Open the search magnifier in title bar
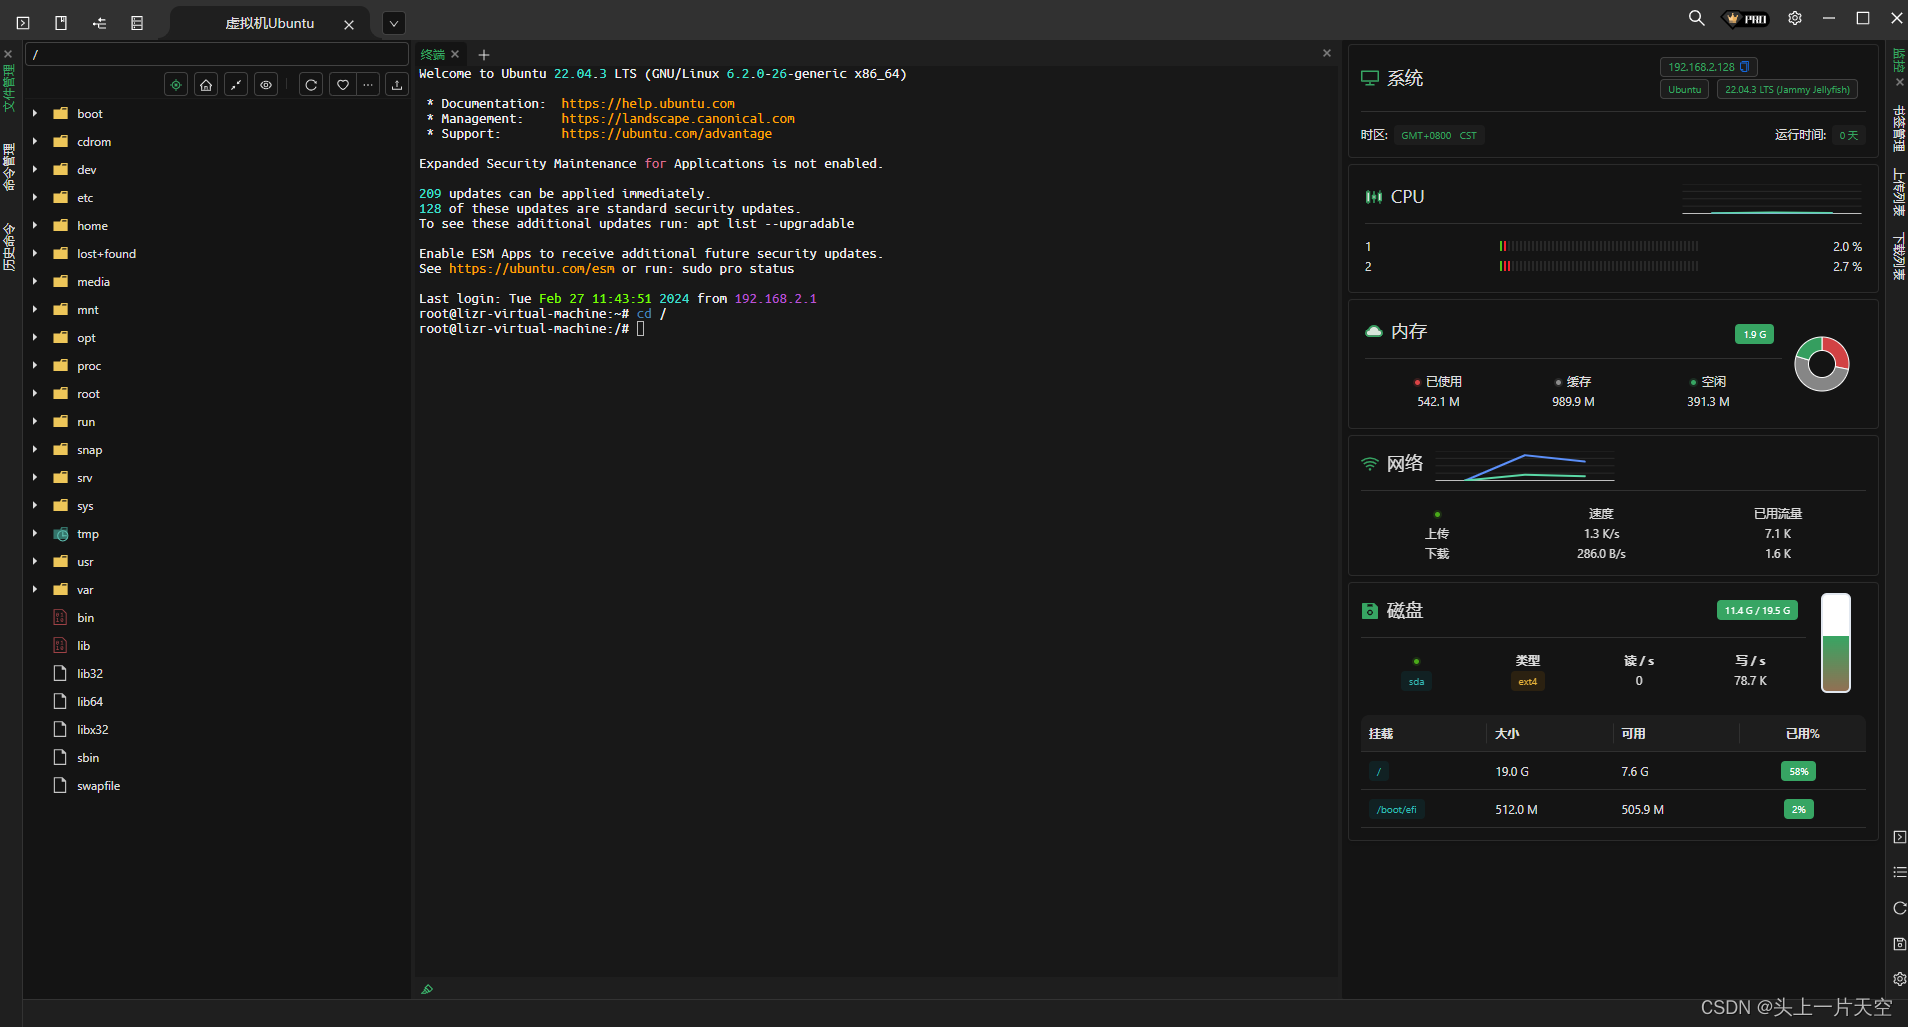Viewport: 1908px width, 1027px height. point(1696,18)
